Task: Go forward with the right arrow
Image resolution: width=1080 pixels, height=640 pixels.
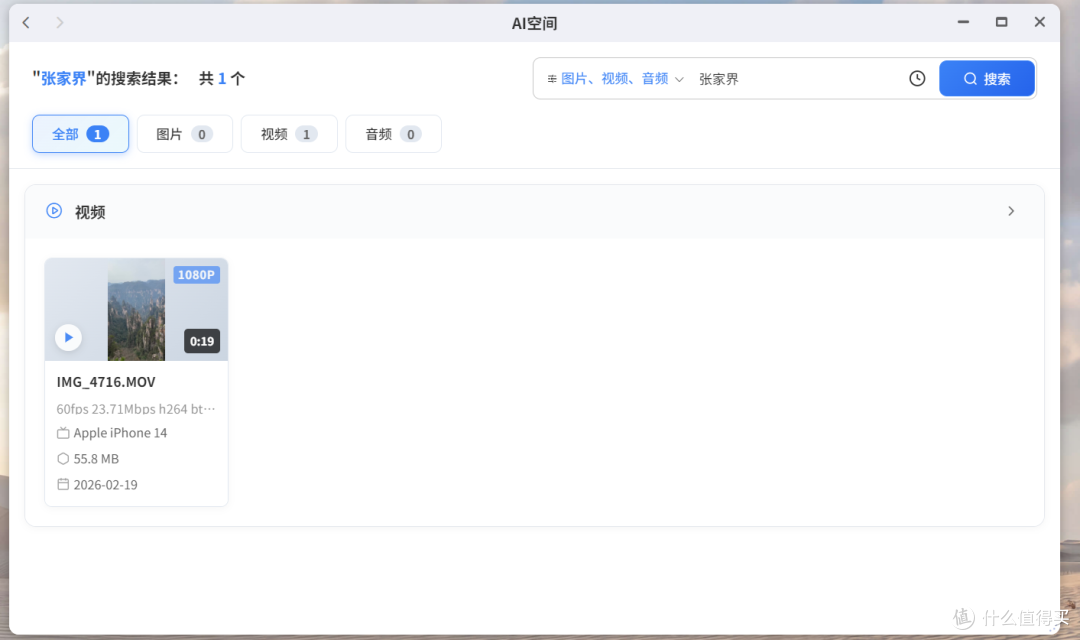Action: point(60,23)
